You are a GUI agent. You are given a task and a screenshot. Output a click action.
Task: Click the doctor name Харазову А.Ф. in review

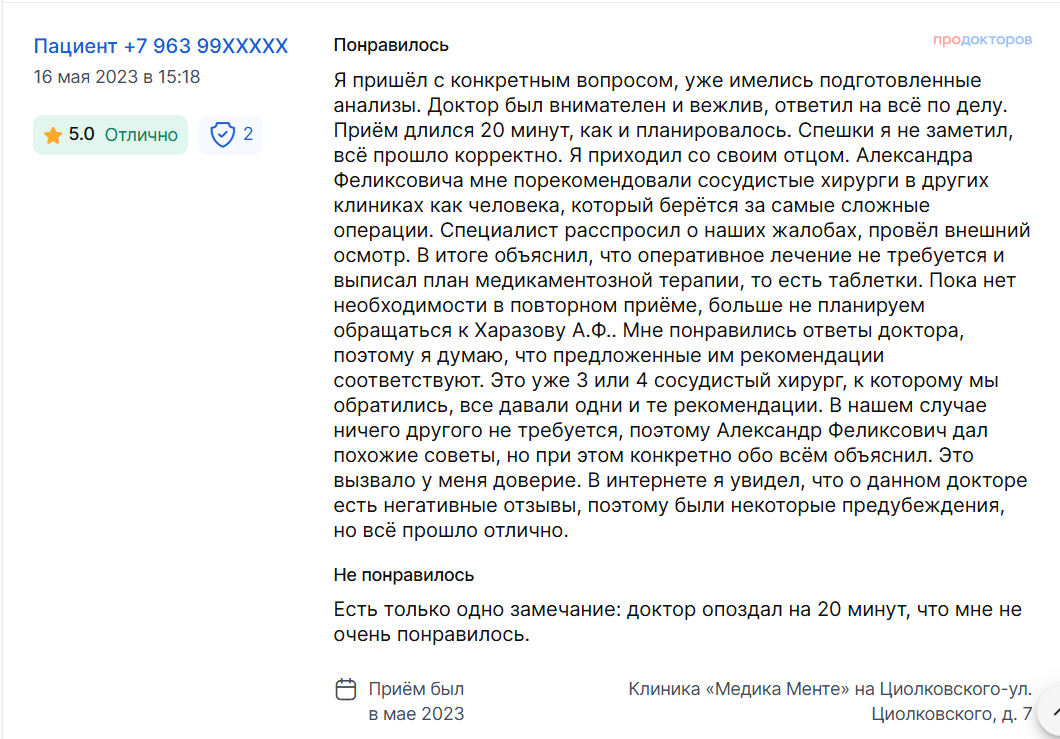(545, 331)
